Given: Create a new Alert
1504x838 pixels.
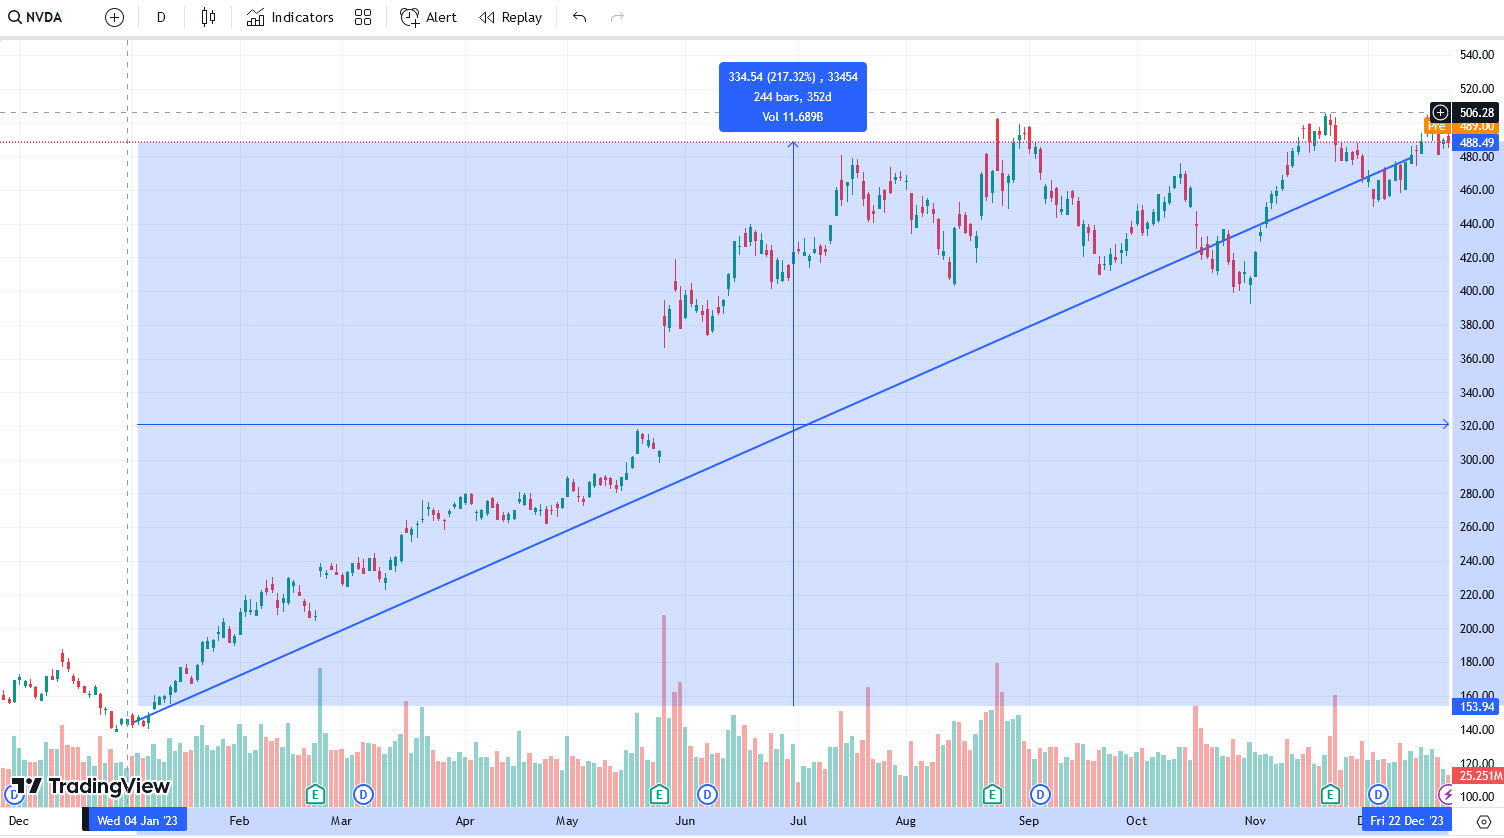Looking at the screenshot, I should pos(428,17).
